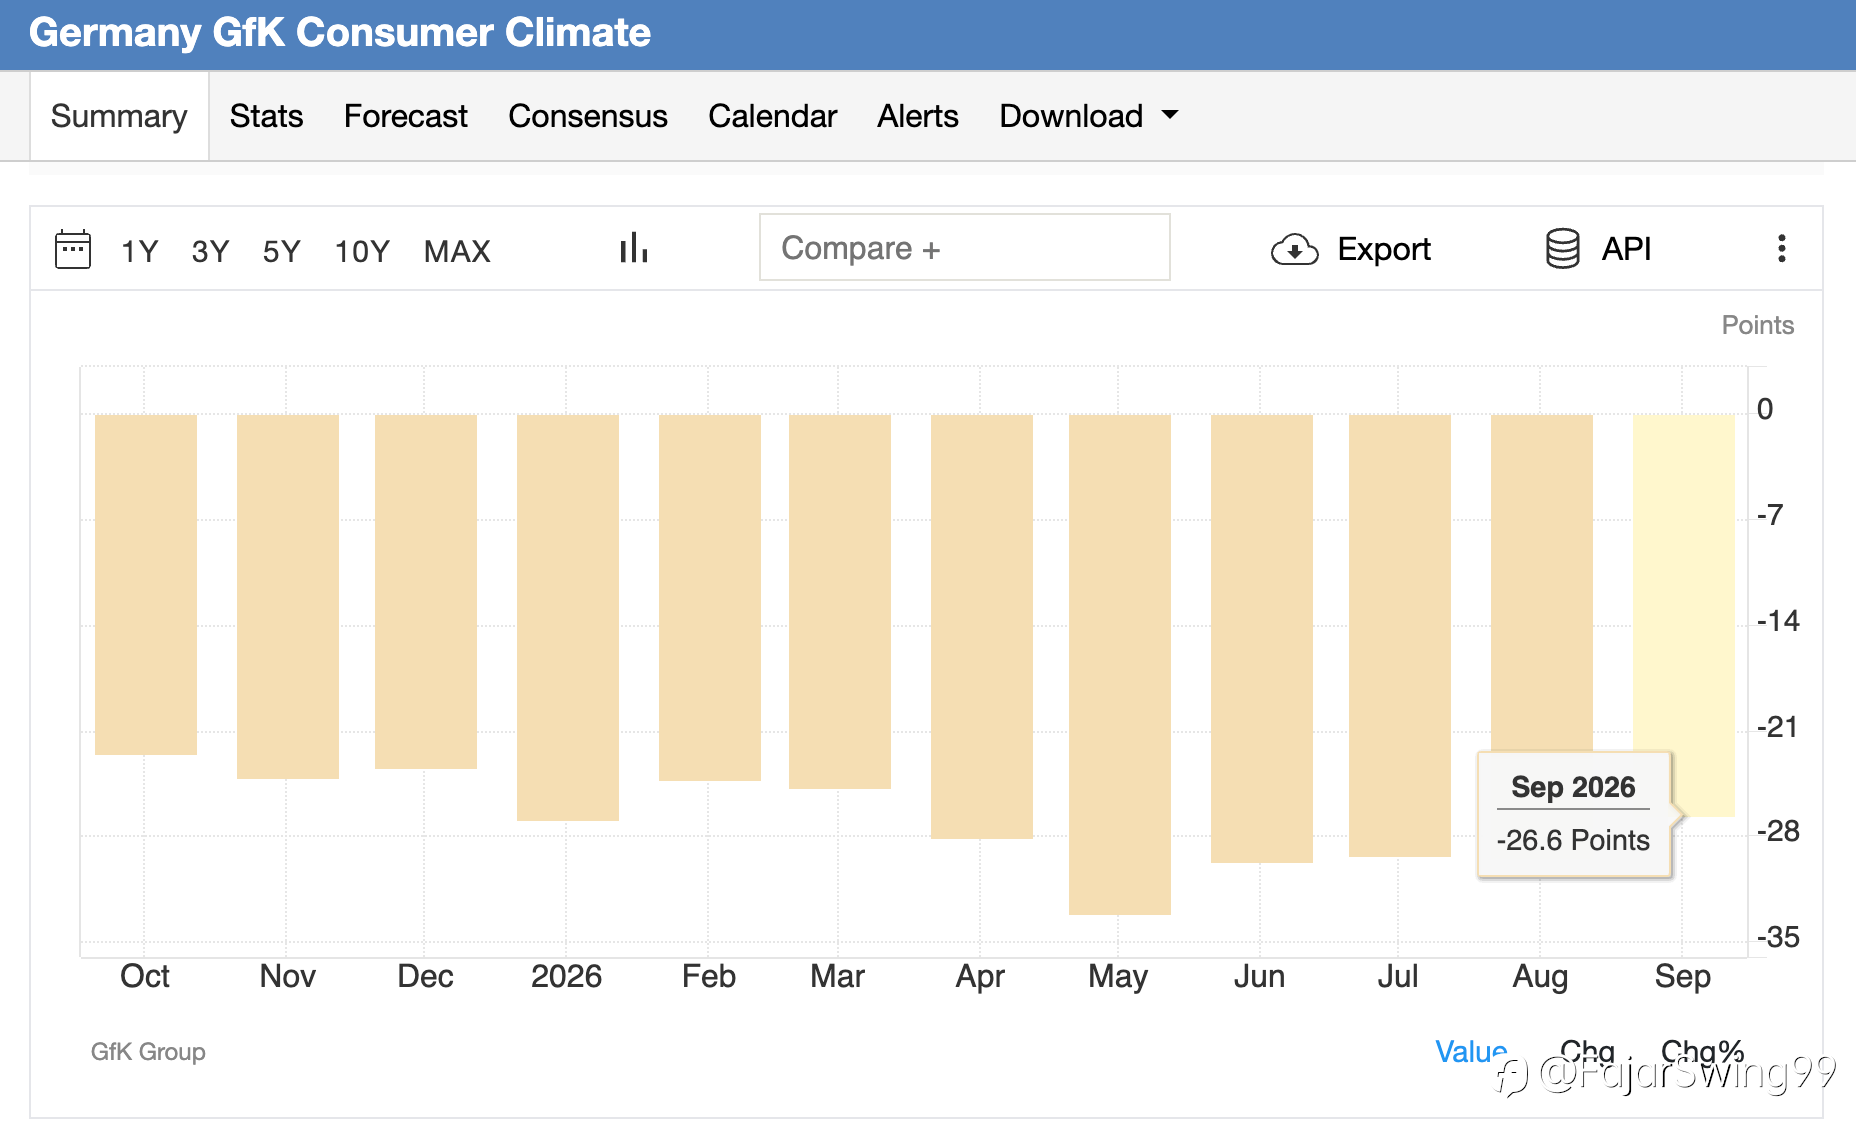Open the Consensus tab

tap(588, 116)
